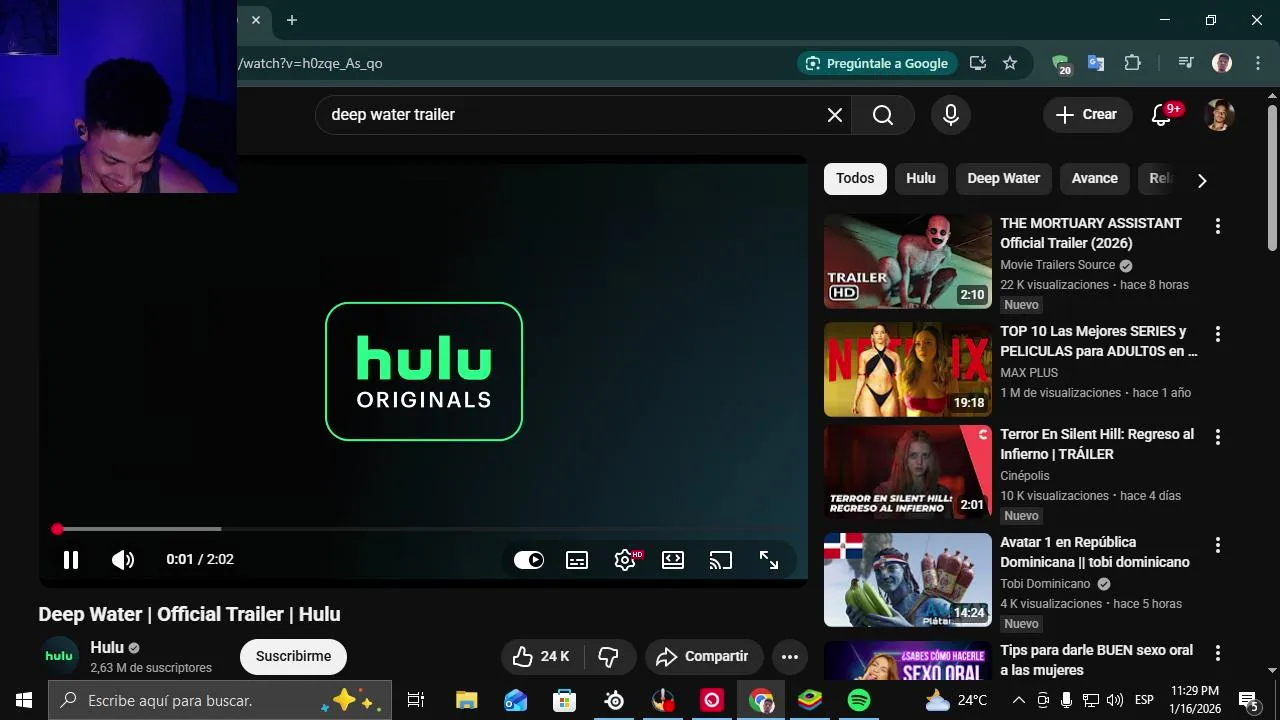Image resolution: width=1280 pixels, height=720 pixels.
Task: Subscribe to Hulu with Suscribirme
Action: point(293,657)
